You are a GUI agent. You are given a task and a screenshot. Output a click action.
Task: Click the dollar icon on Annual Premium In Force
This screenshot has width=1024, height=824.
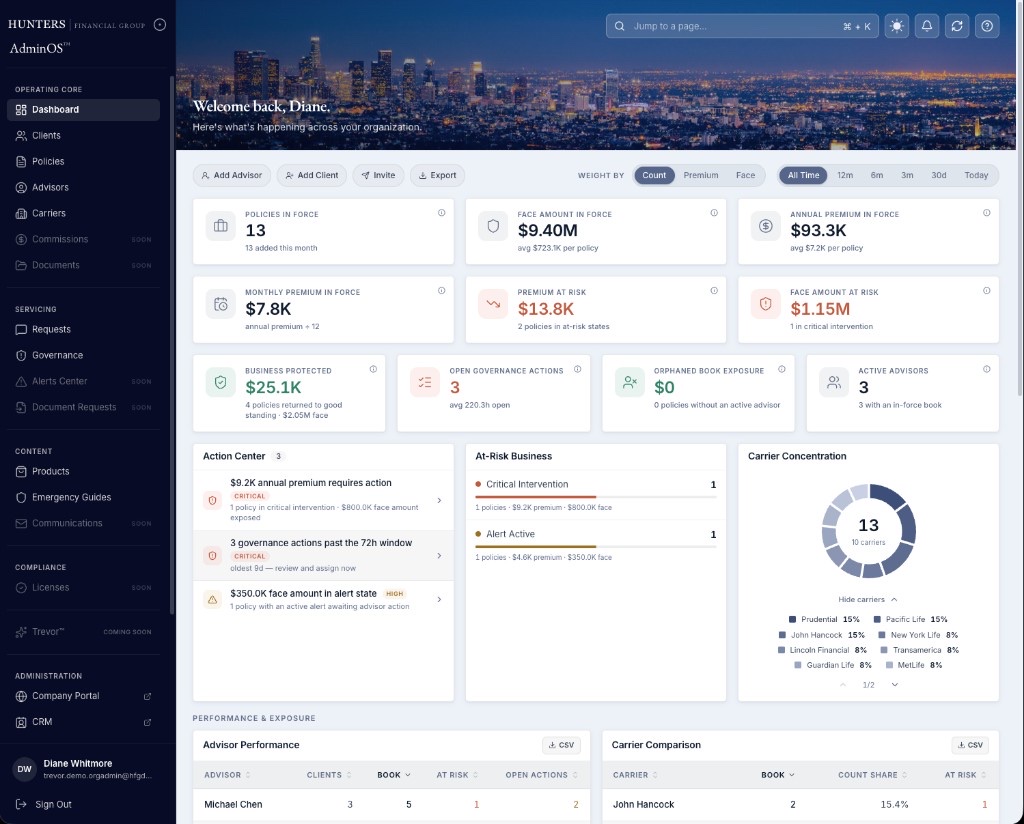(766, 226)
